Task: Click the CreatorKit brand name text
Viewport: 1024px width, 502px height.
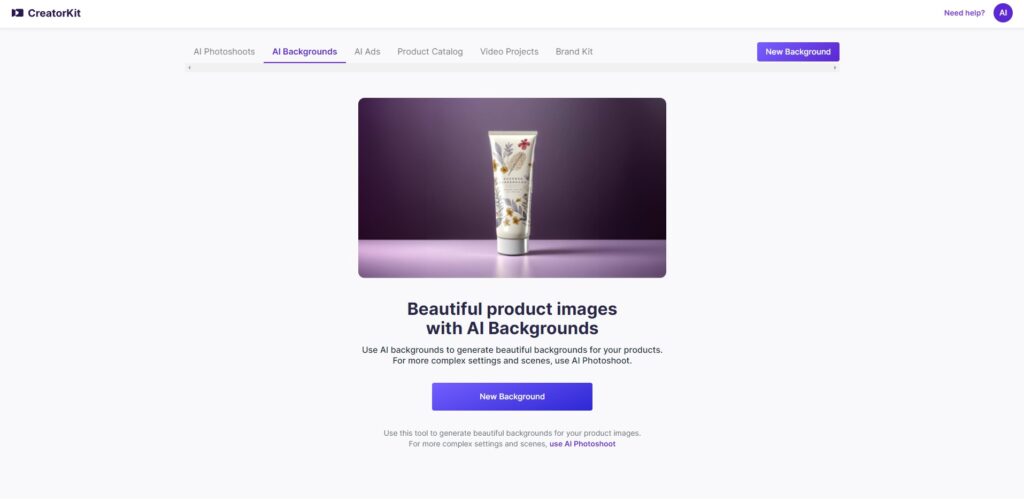Action: [x=54, y=13]
